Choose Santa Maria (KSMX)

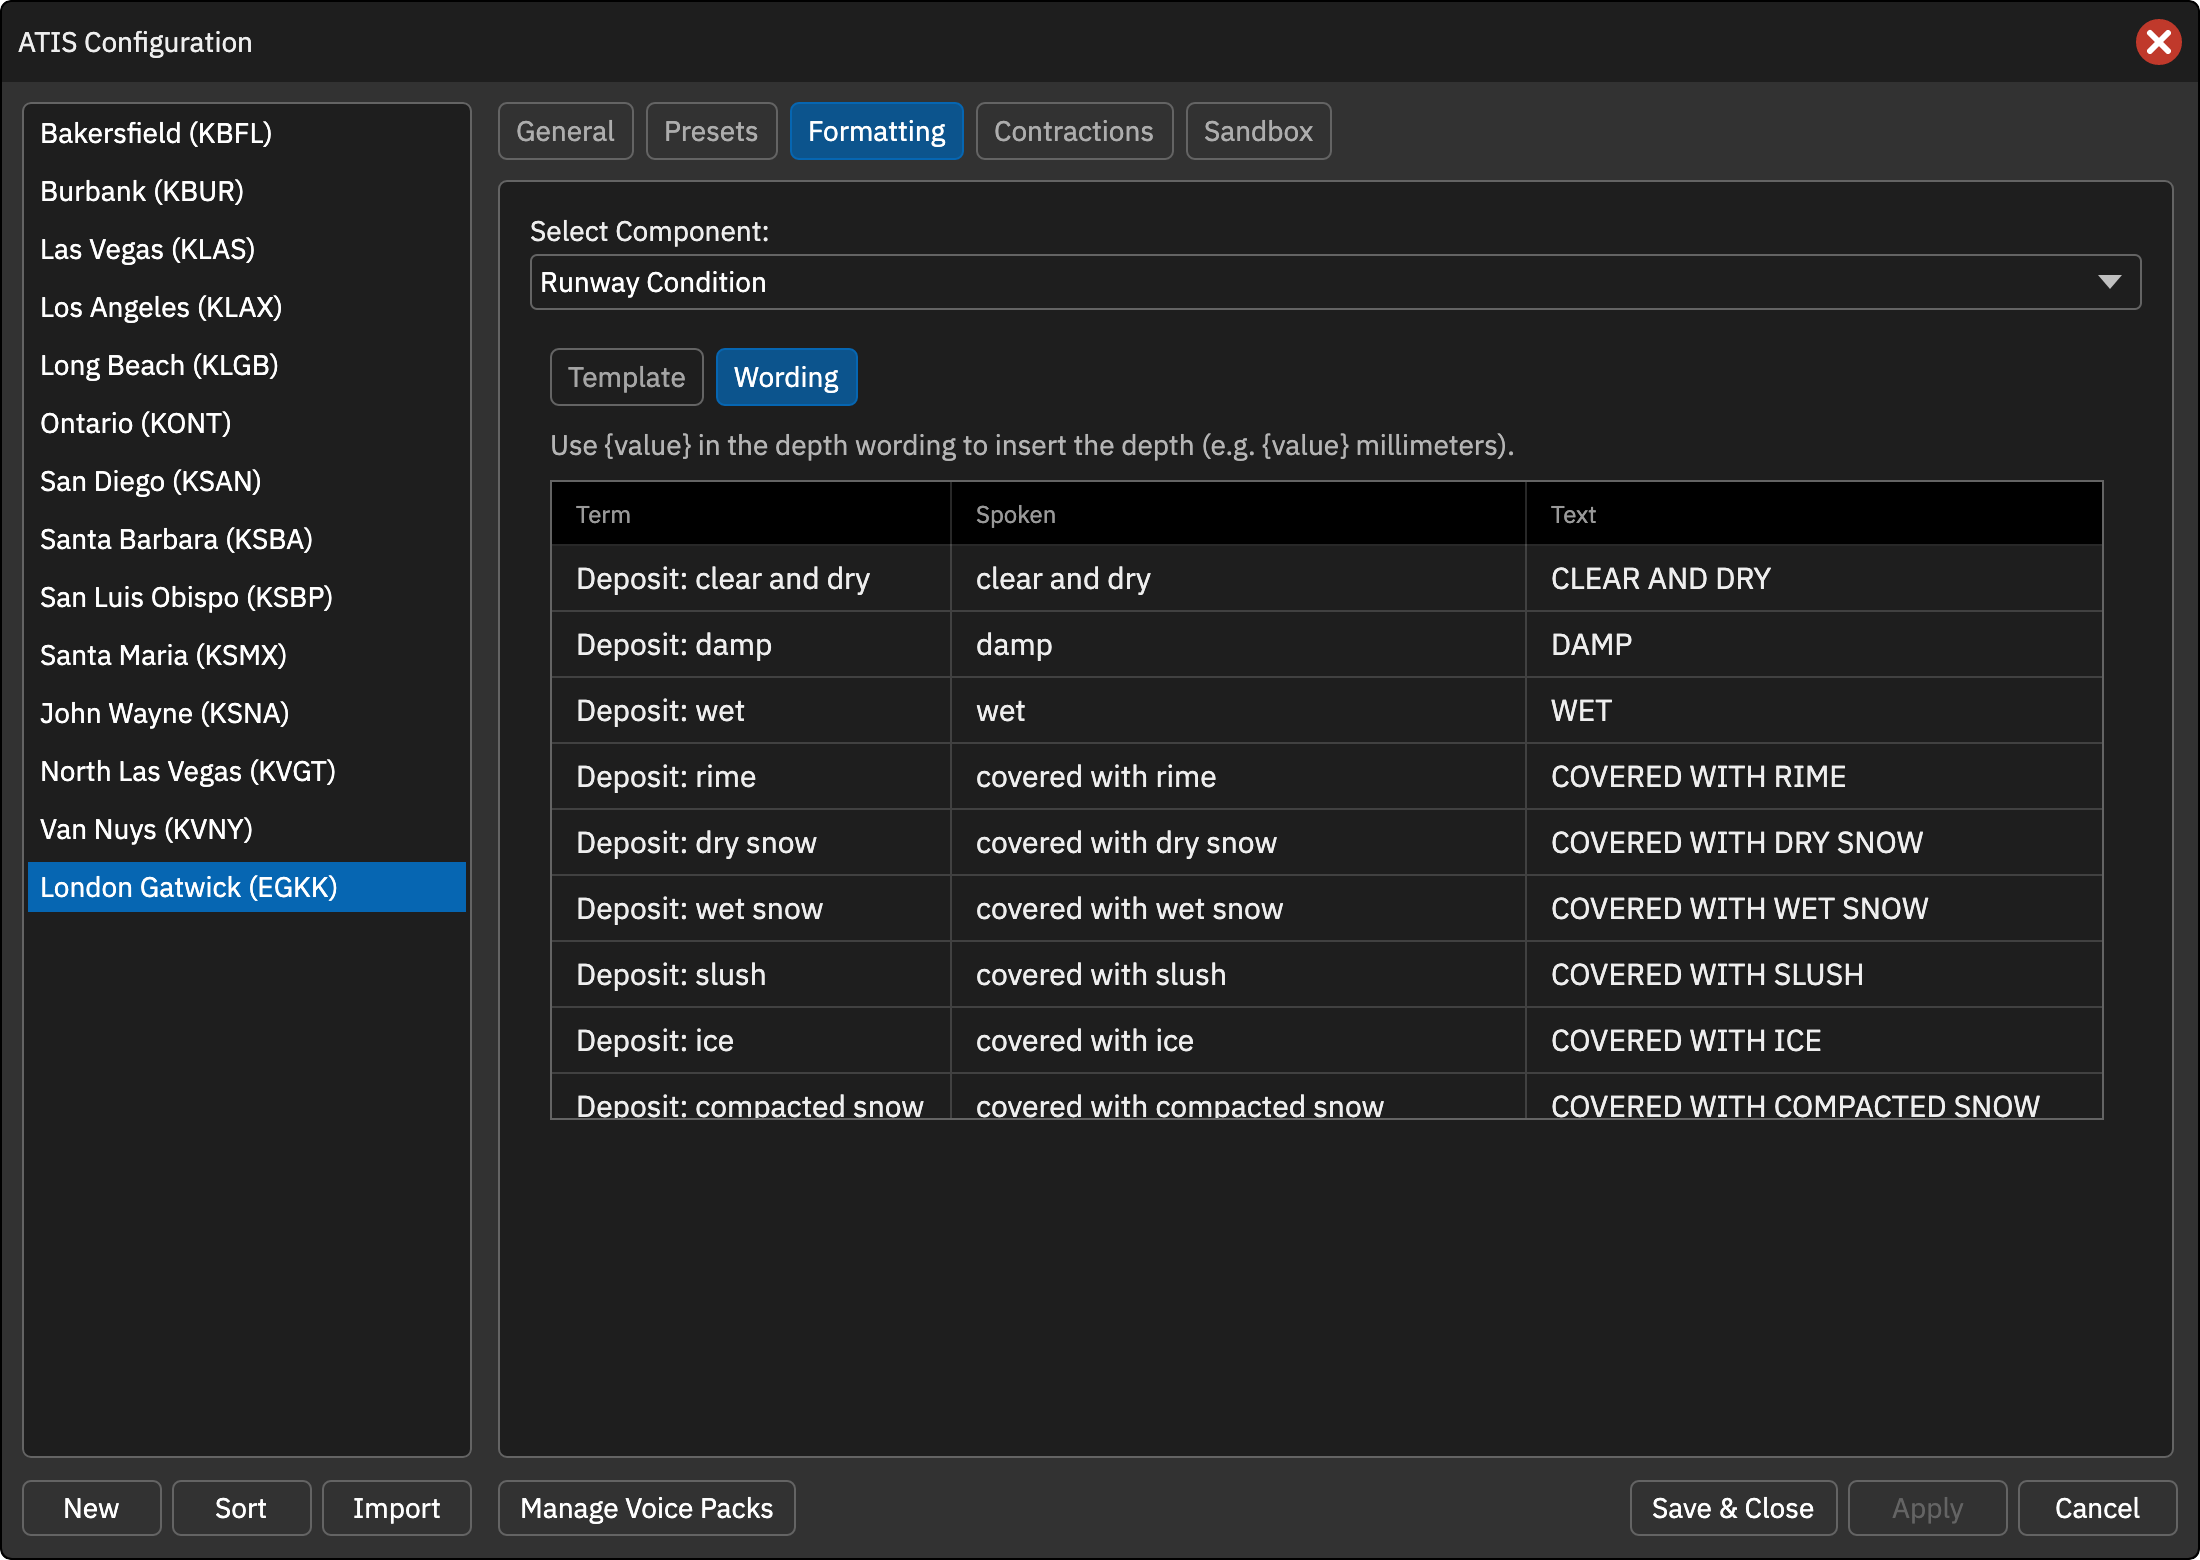[247, 655]
